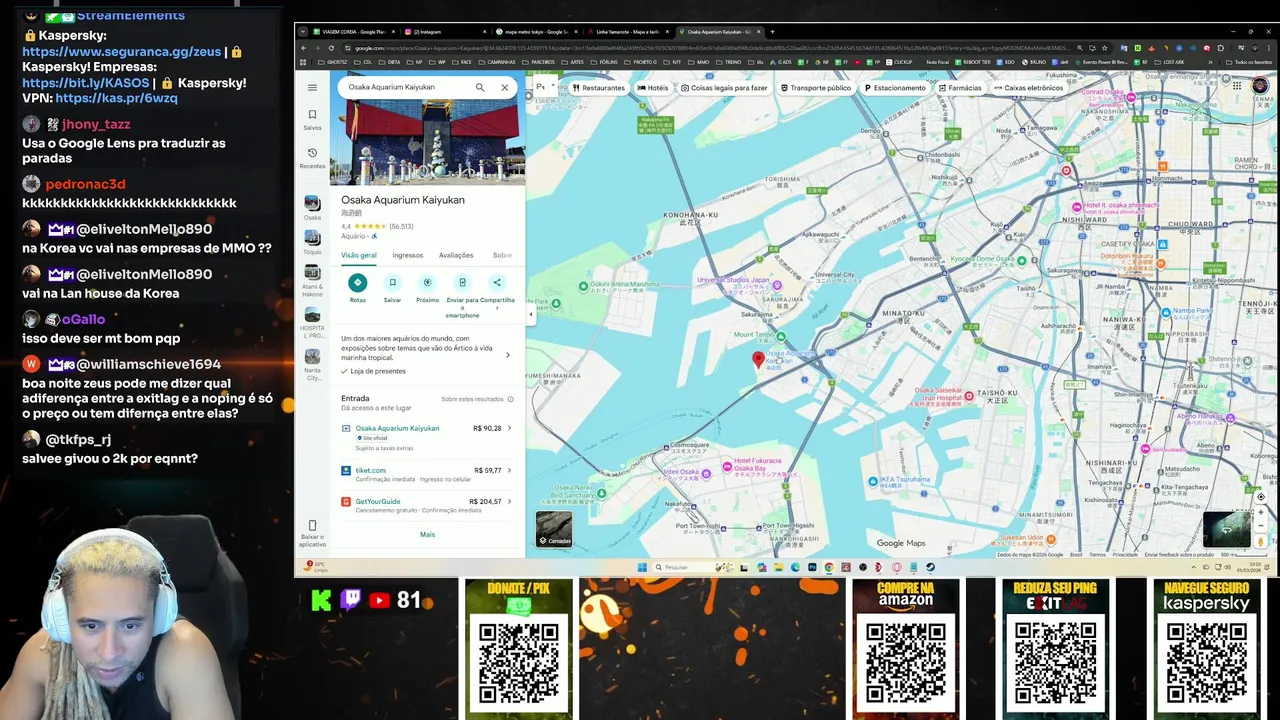Filter map by Caixas eletrônicos
1280x720 pixels.
coord(1028,88)
